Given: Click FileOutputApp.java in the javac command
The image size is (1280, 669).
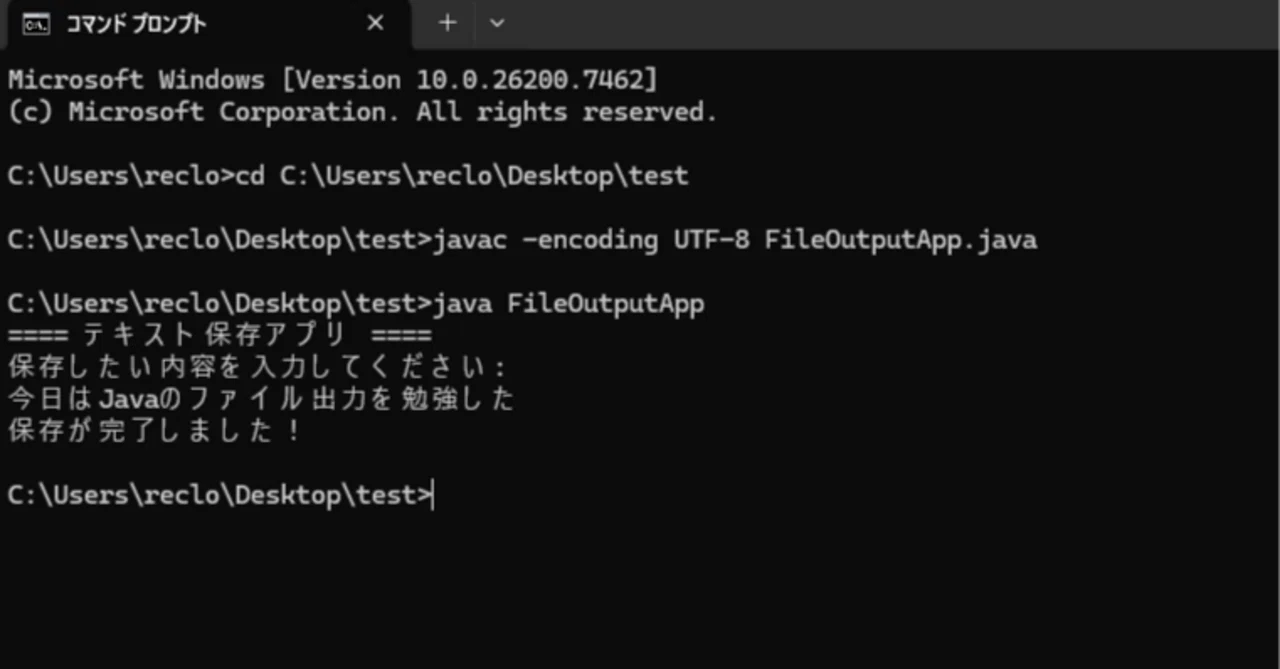Looking at the screenshot, I should (x=901, y=240).
